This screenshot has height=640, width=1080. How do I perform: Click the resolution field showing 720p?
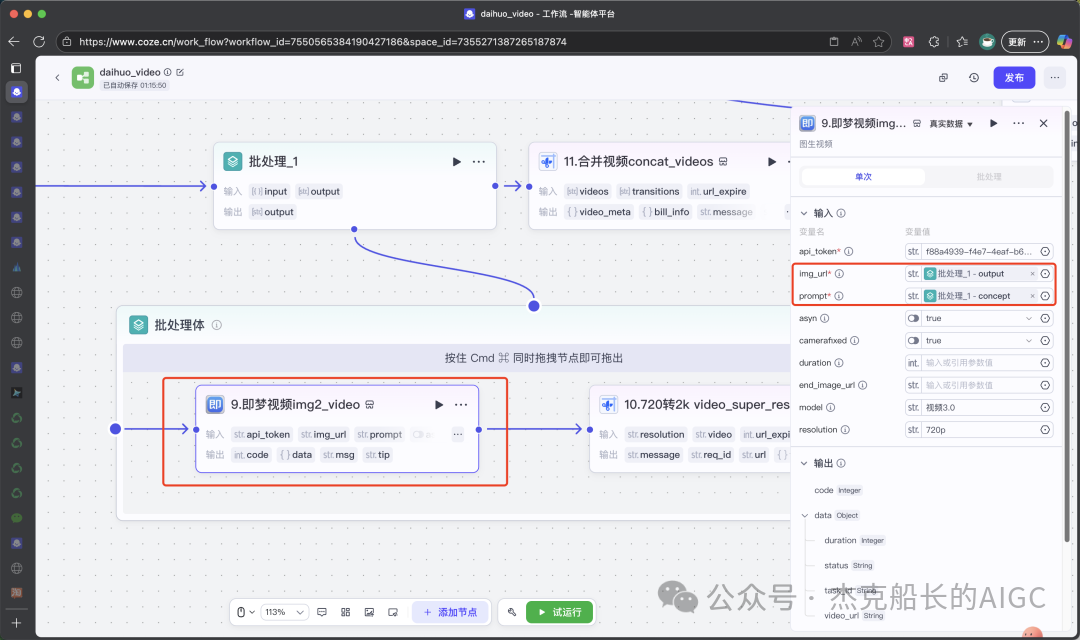pos(979,430)
